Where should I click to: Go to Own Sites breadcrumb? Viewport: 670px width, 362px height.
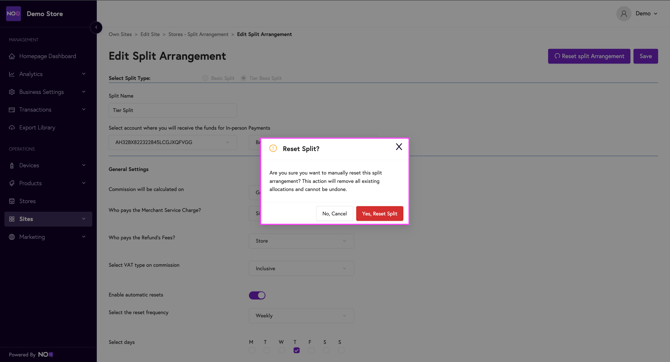120,34
